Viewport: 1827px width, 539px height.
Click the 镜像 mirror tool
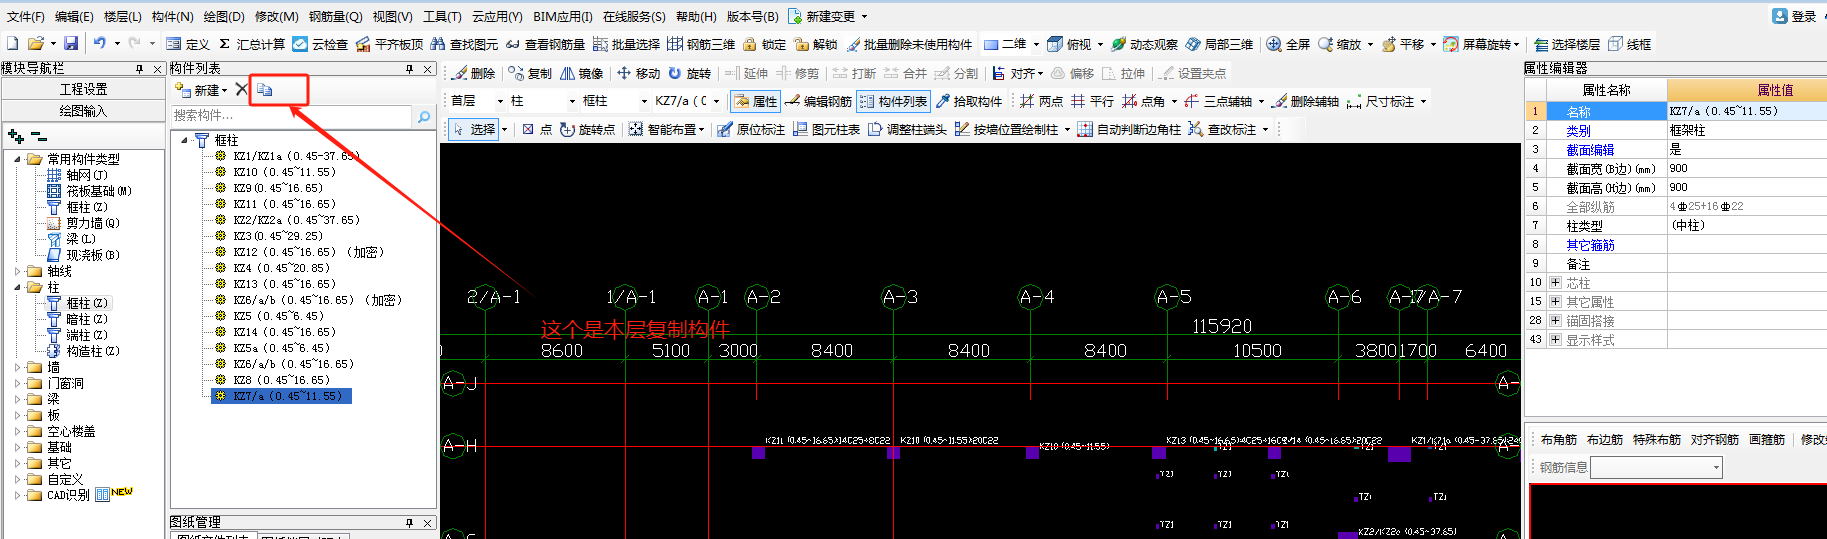tap(582, 73)
